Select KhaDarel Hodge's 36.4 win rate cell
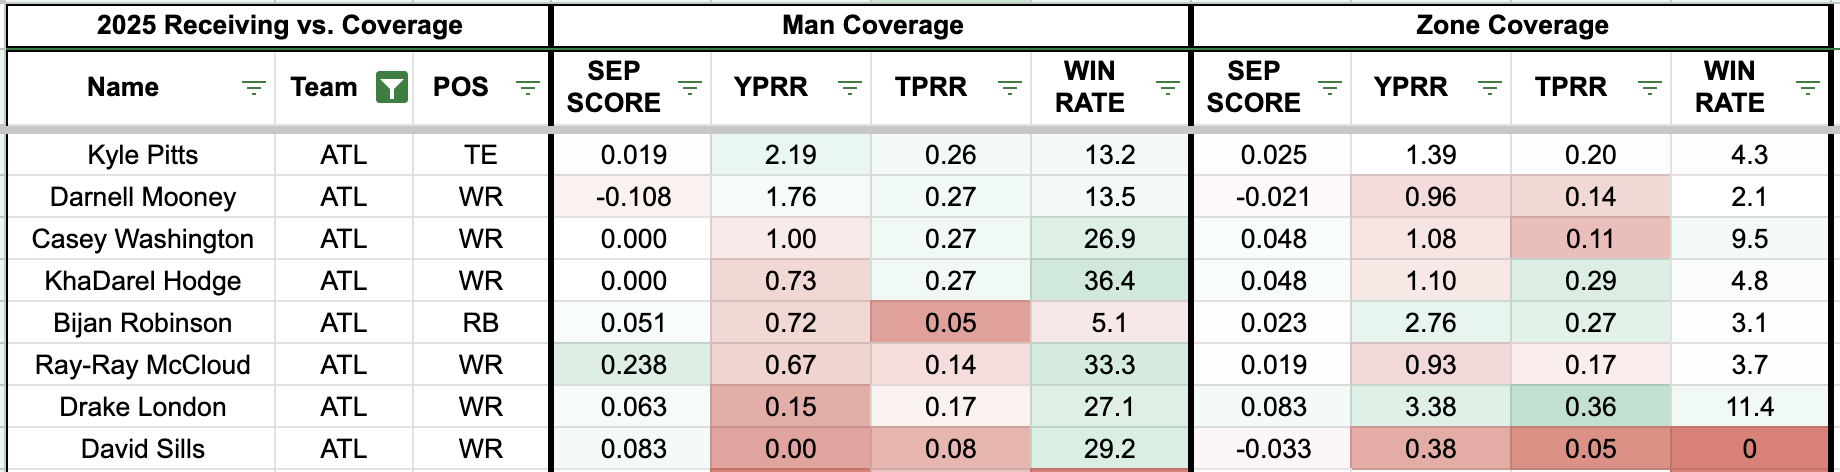The height and width of the screenshot is (472, 1840). tap(1109, 281)
